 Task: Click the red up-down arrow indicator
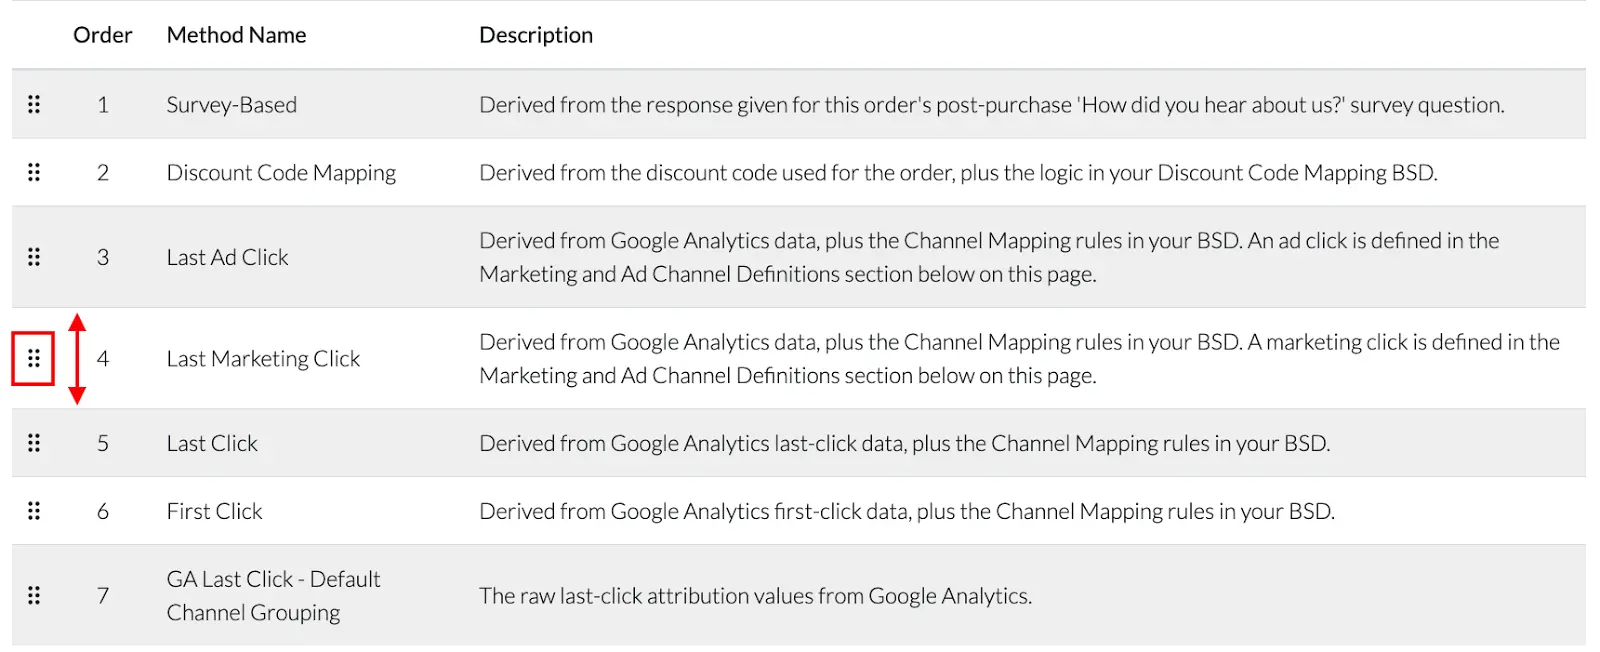pyautogui.click(x=77, y=359)
